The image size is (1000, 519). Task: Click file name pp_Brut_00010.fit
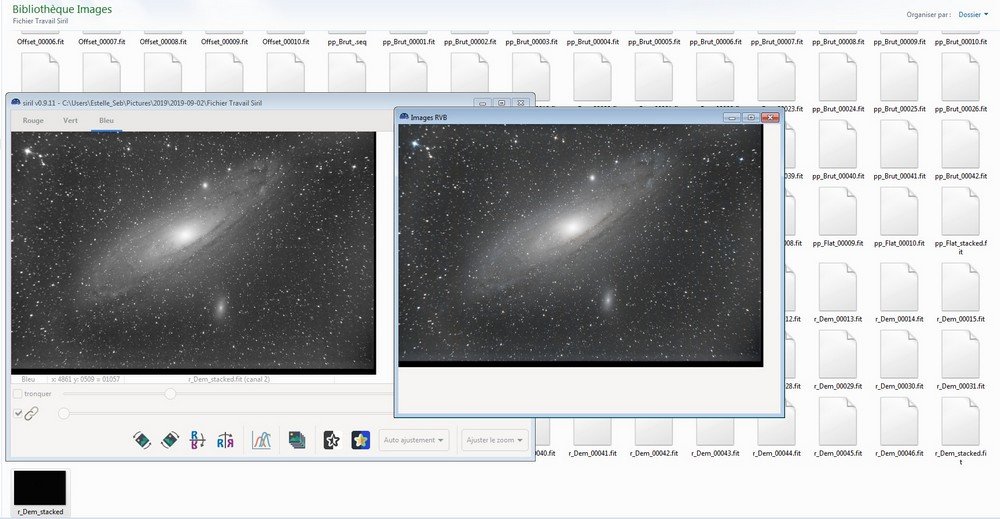960,41
